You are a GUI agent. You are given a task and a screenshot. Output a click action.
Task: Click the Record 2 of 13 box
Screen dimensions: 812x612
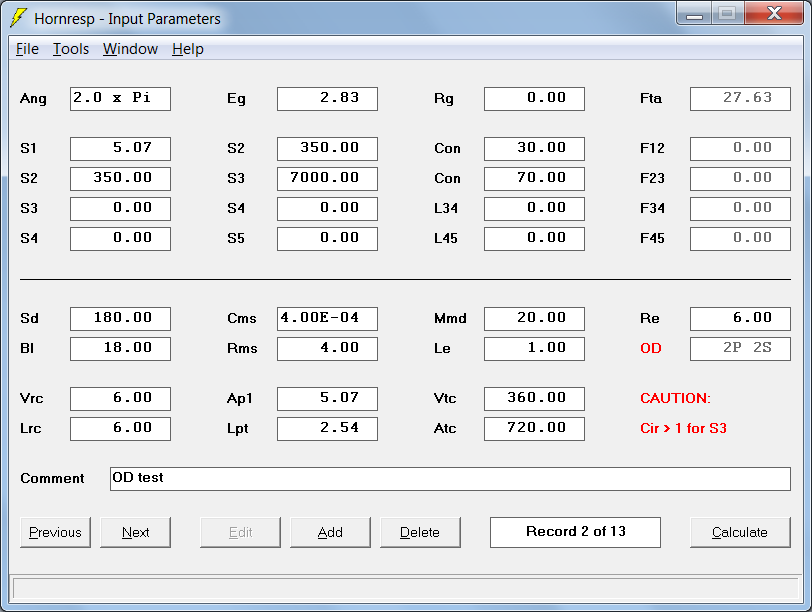[x=575, y=532]
